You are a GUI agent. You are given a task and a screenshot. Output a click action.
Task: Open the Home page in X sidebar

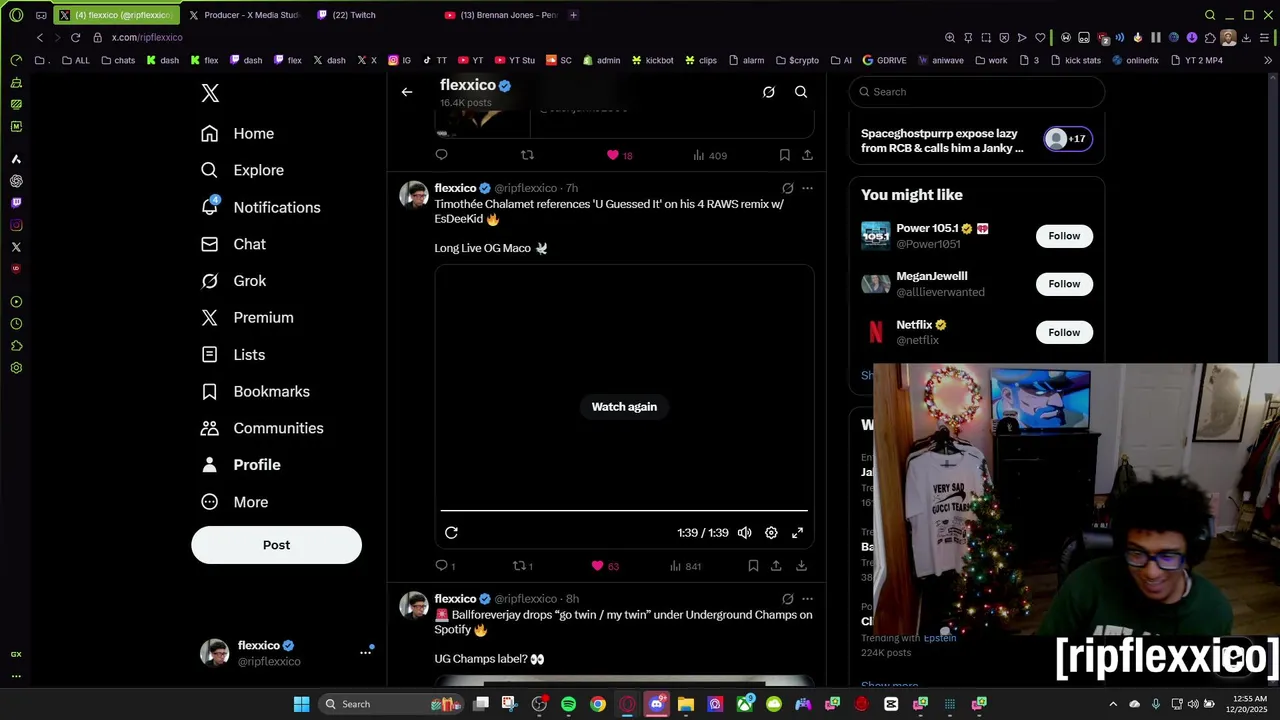click(x=238, y=133)
